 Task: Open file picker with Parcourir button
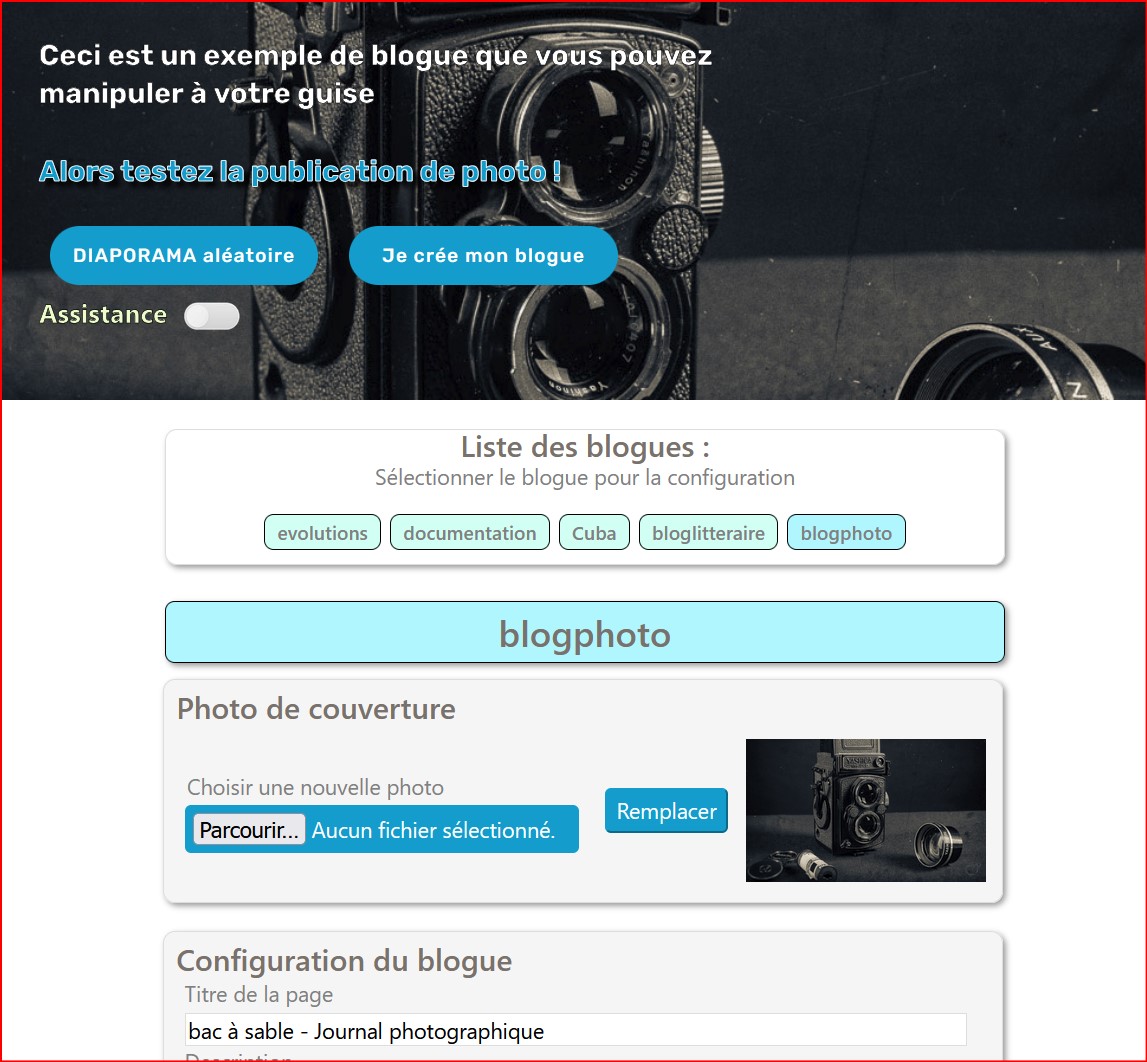pos(249,830)
